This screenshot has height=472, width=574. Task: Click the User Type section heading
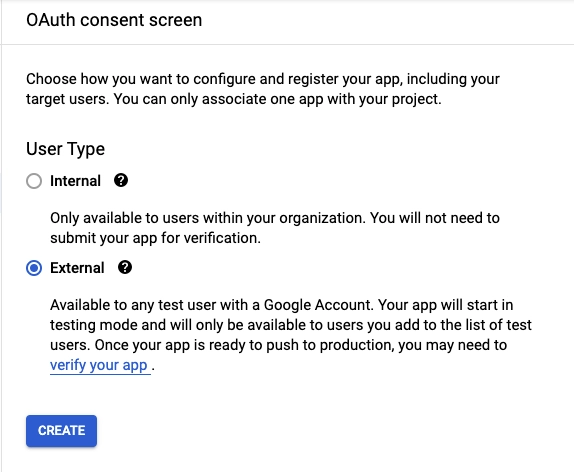click(x=66, y=149)
